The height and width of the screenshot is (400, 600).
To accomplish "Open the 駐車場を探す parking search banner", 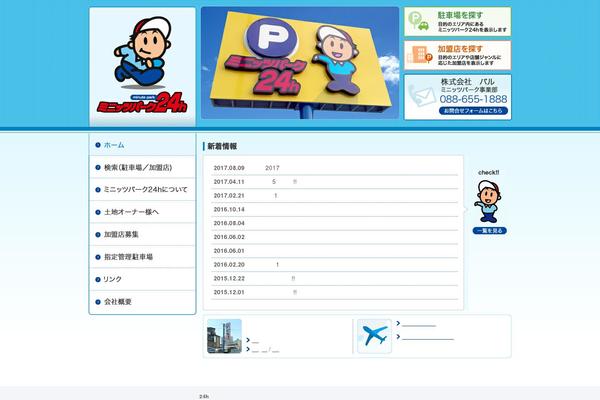I will tap(457, 22).
